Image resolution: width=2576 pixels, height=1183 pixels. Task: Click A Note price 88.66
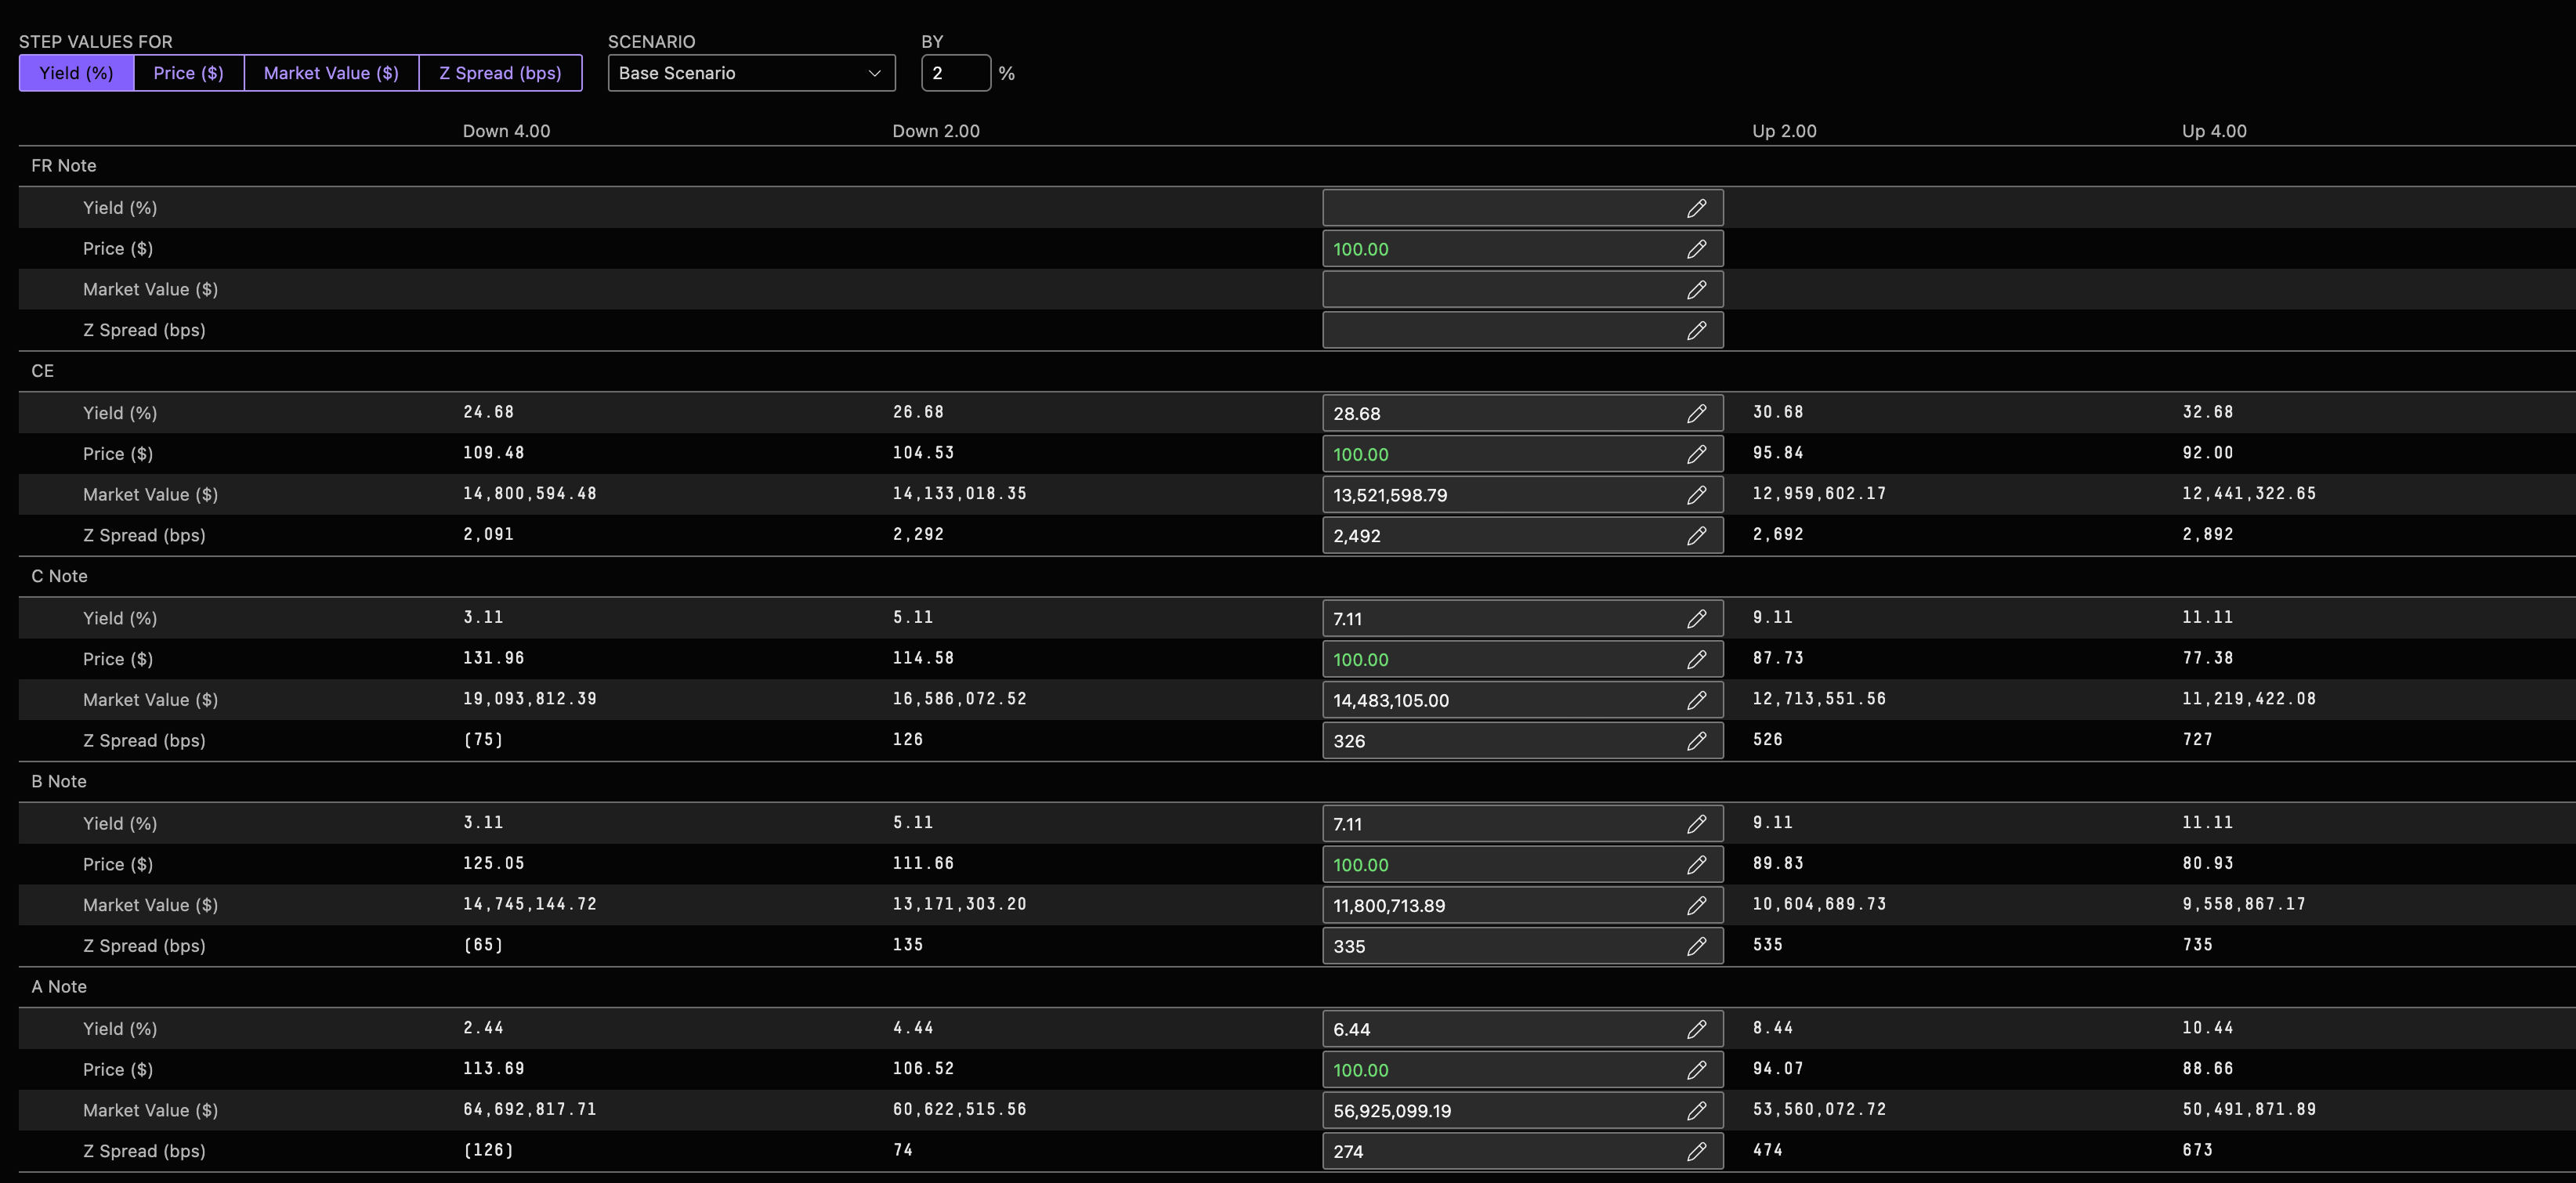(x=2208, y=1068)
